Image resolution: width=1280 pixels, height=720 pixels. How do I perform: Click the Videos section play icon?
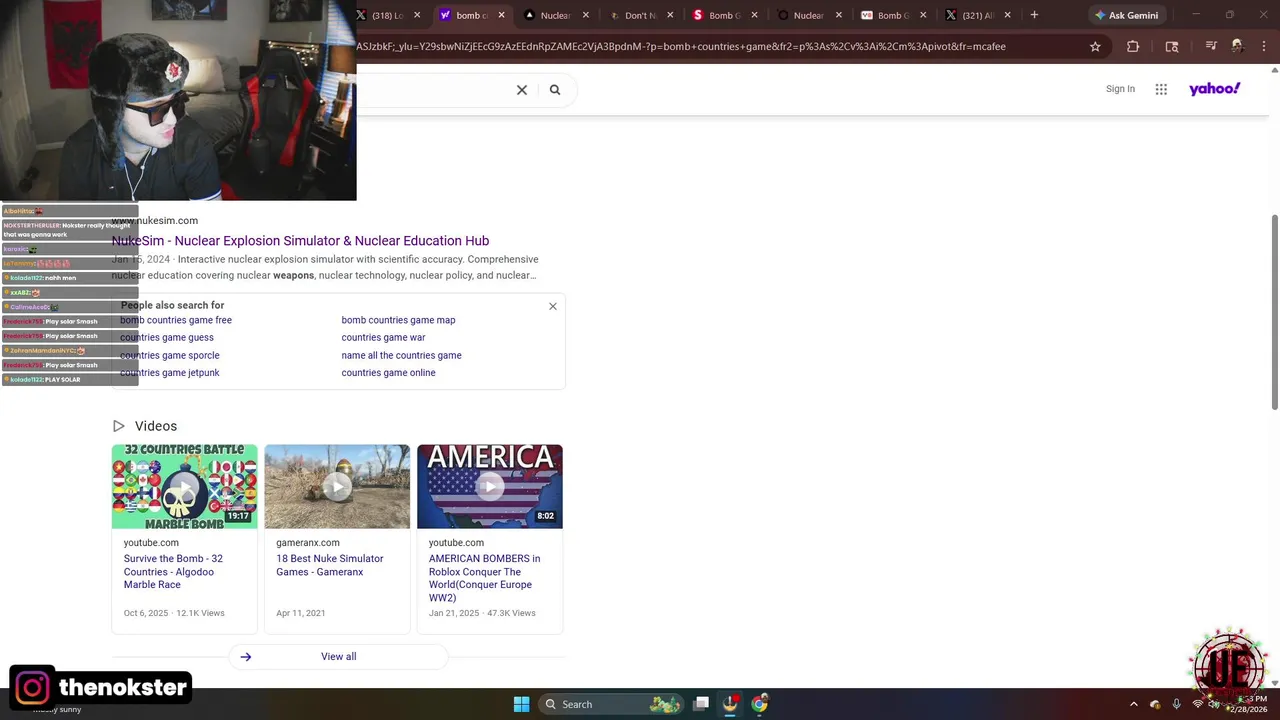coord(118,426)
